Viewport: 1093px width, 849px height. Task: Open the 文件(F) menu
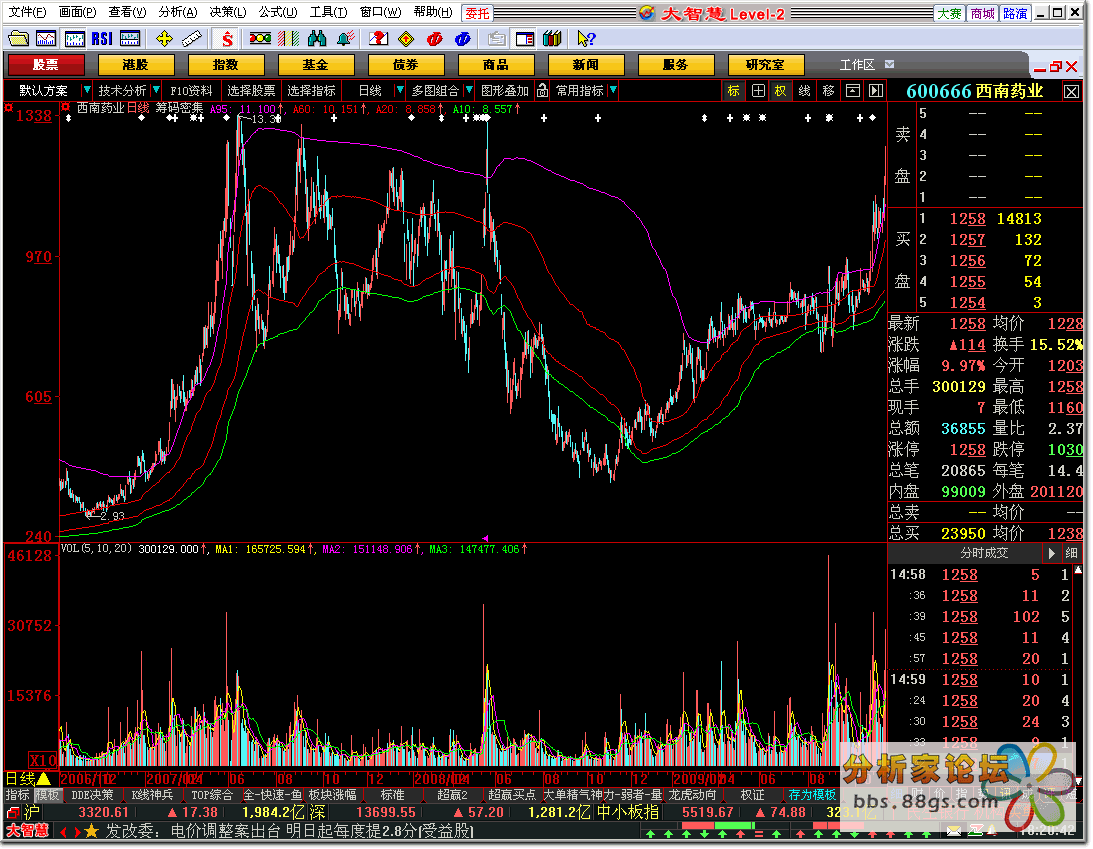pyautogui.click(x=26, y=13)
